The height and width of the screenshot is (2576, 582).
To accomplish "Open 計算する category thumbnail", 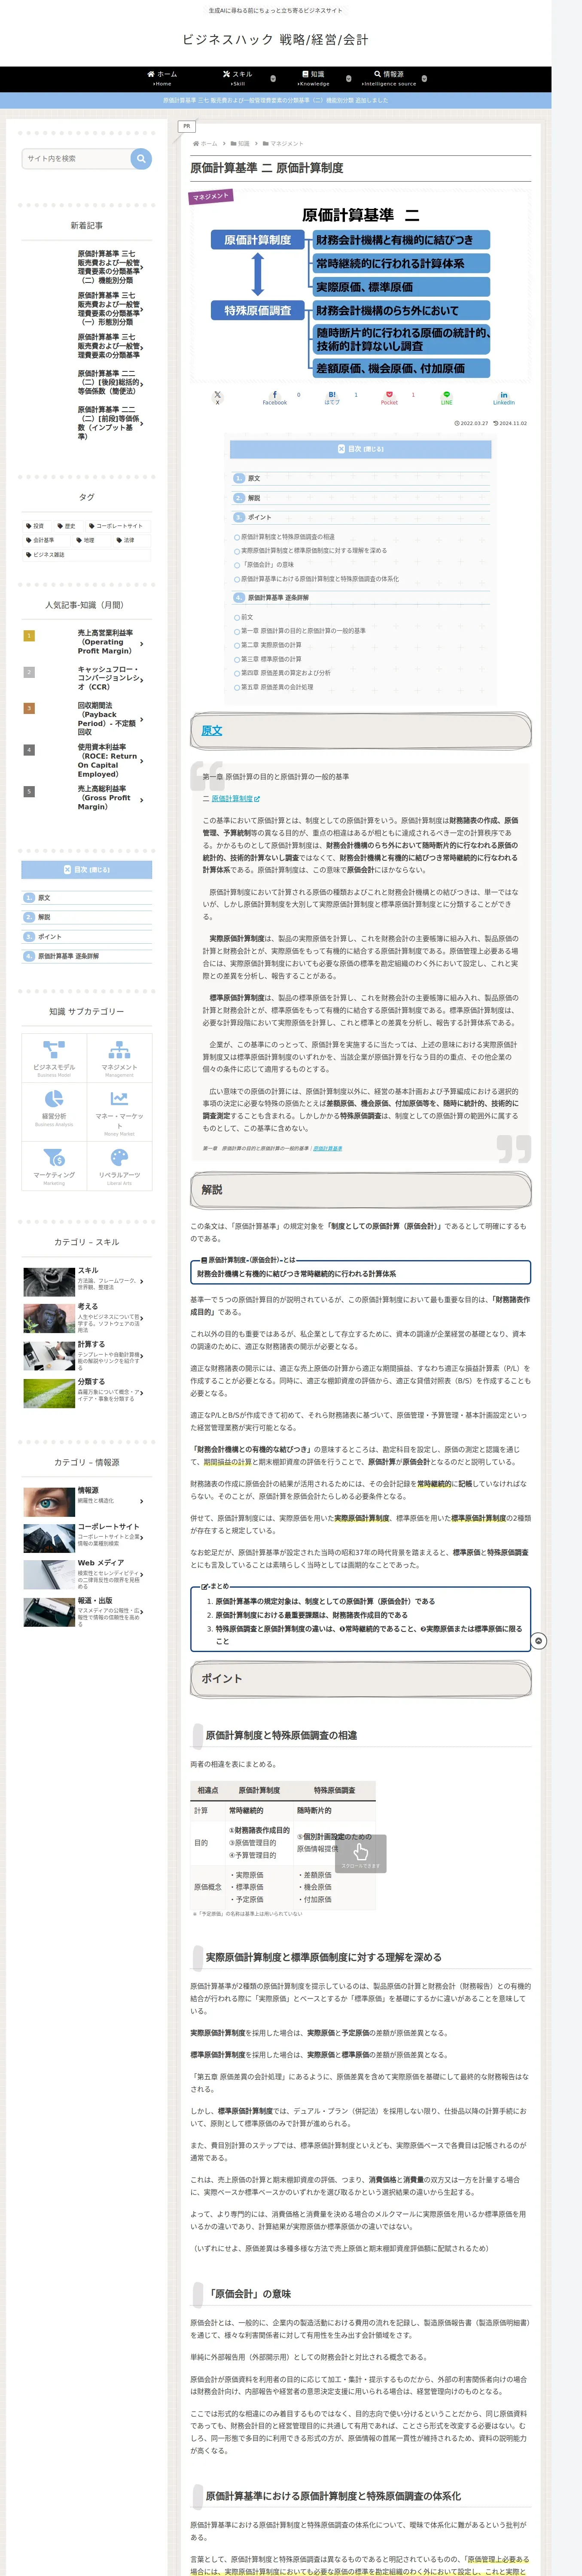I will pos(48,1356).
